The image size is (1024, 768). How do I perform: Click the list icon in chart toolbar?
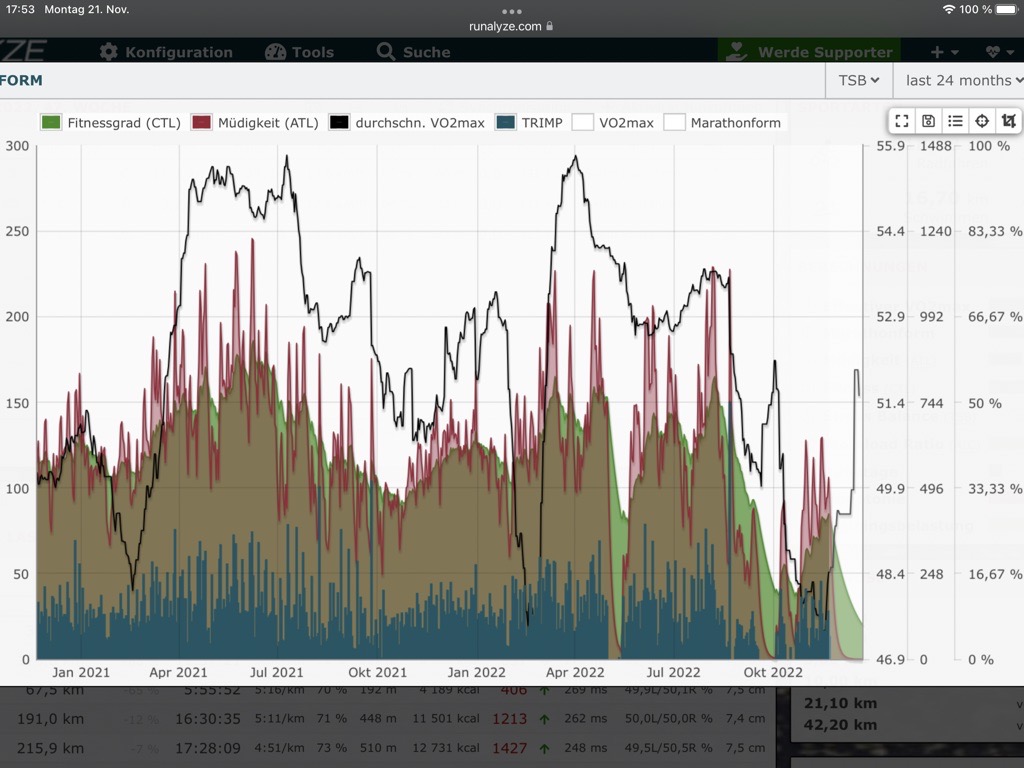click(955, 121)
